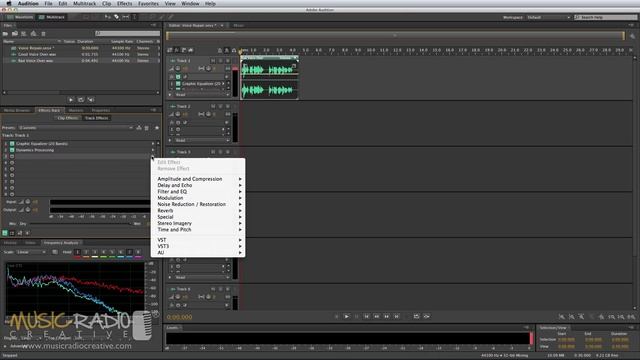Viewport: 640px width, 360px height.
Task: Open the Filter and EQ submenu
Action: point(198,191)
